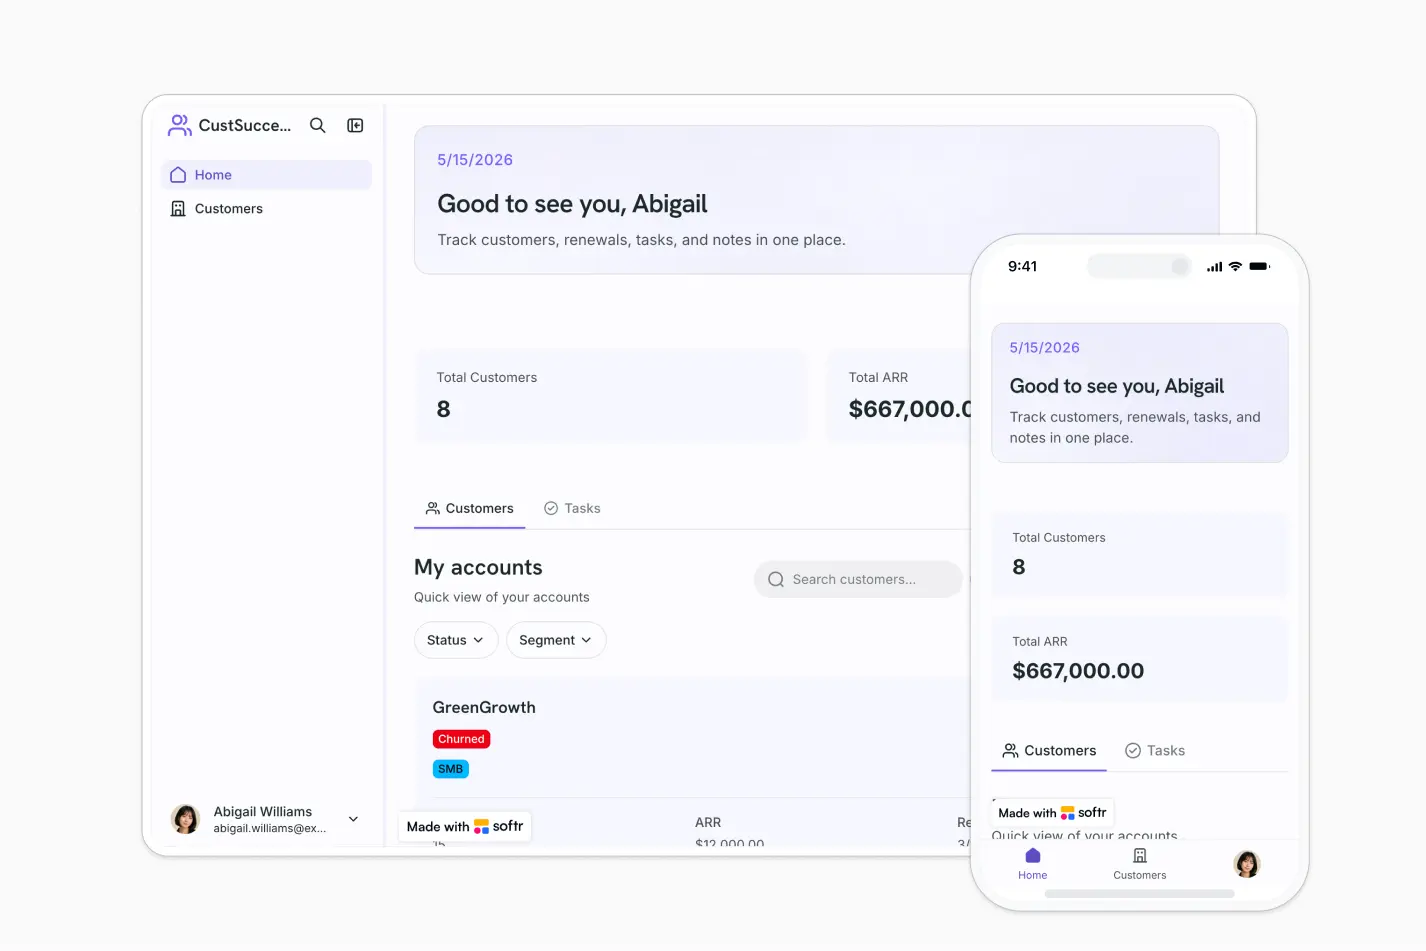1426x951 pixels.
Task: Select the Customers tab in the phone view
Action: click(x=1049, y=751)
